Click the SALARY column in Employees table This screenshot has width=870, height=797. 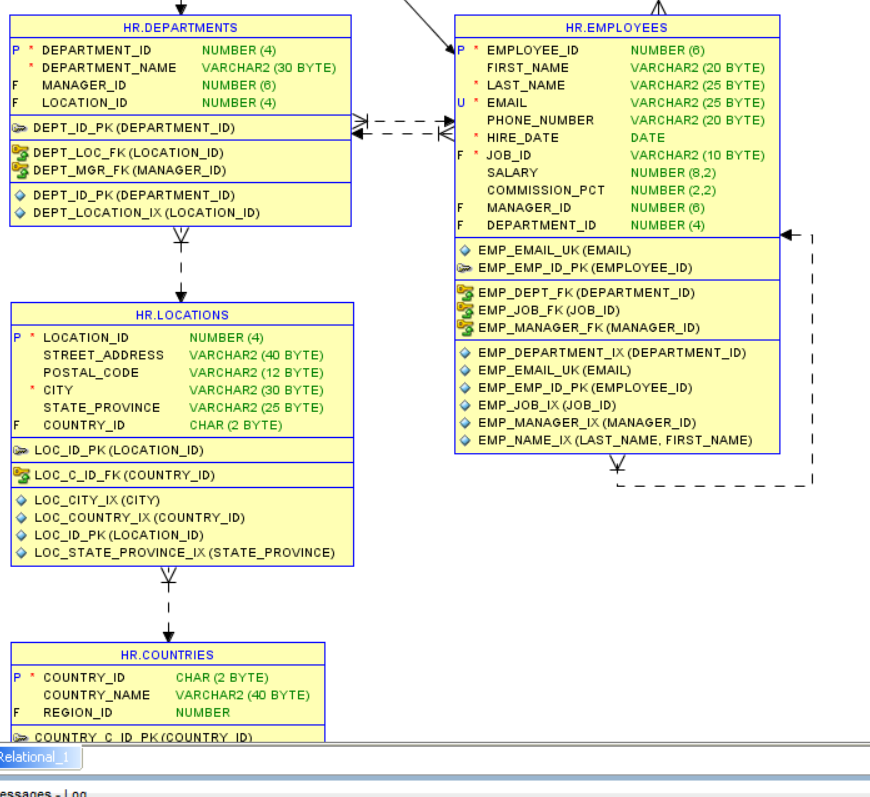(512, 173)
